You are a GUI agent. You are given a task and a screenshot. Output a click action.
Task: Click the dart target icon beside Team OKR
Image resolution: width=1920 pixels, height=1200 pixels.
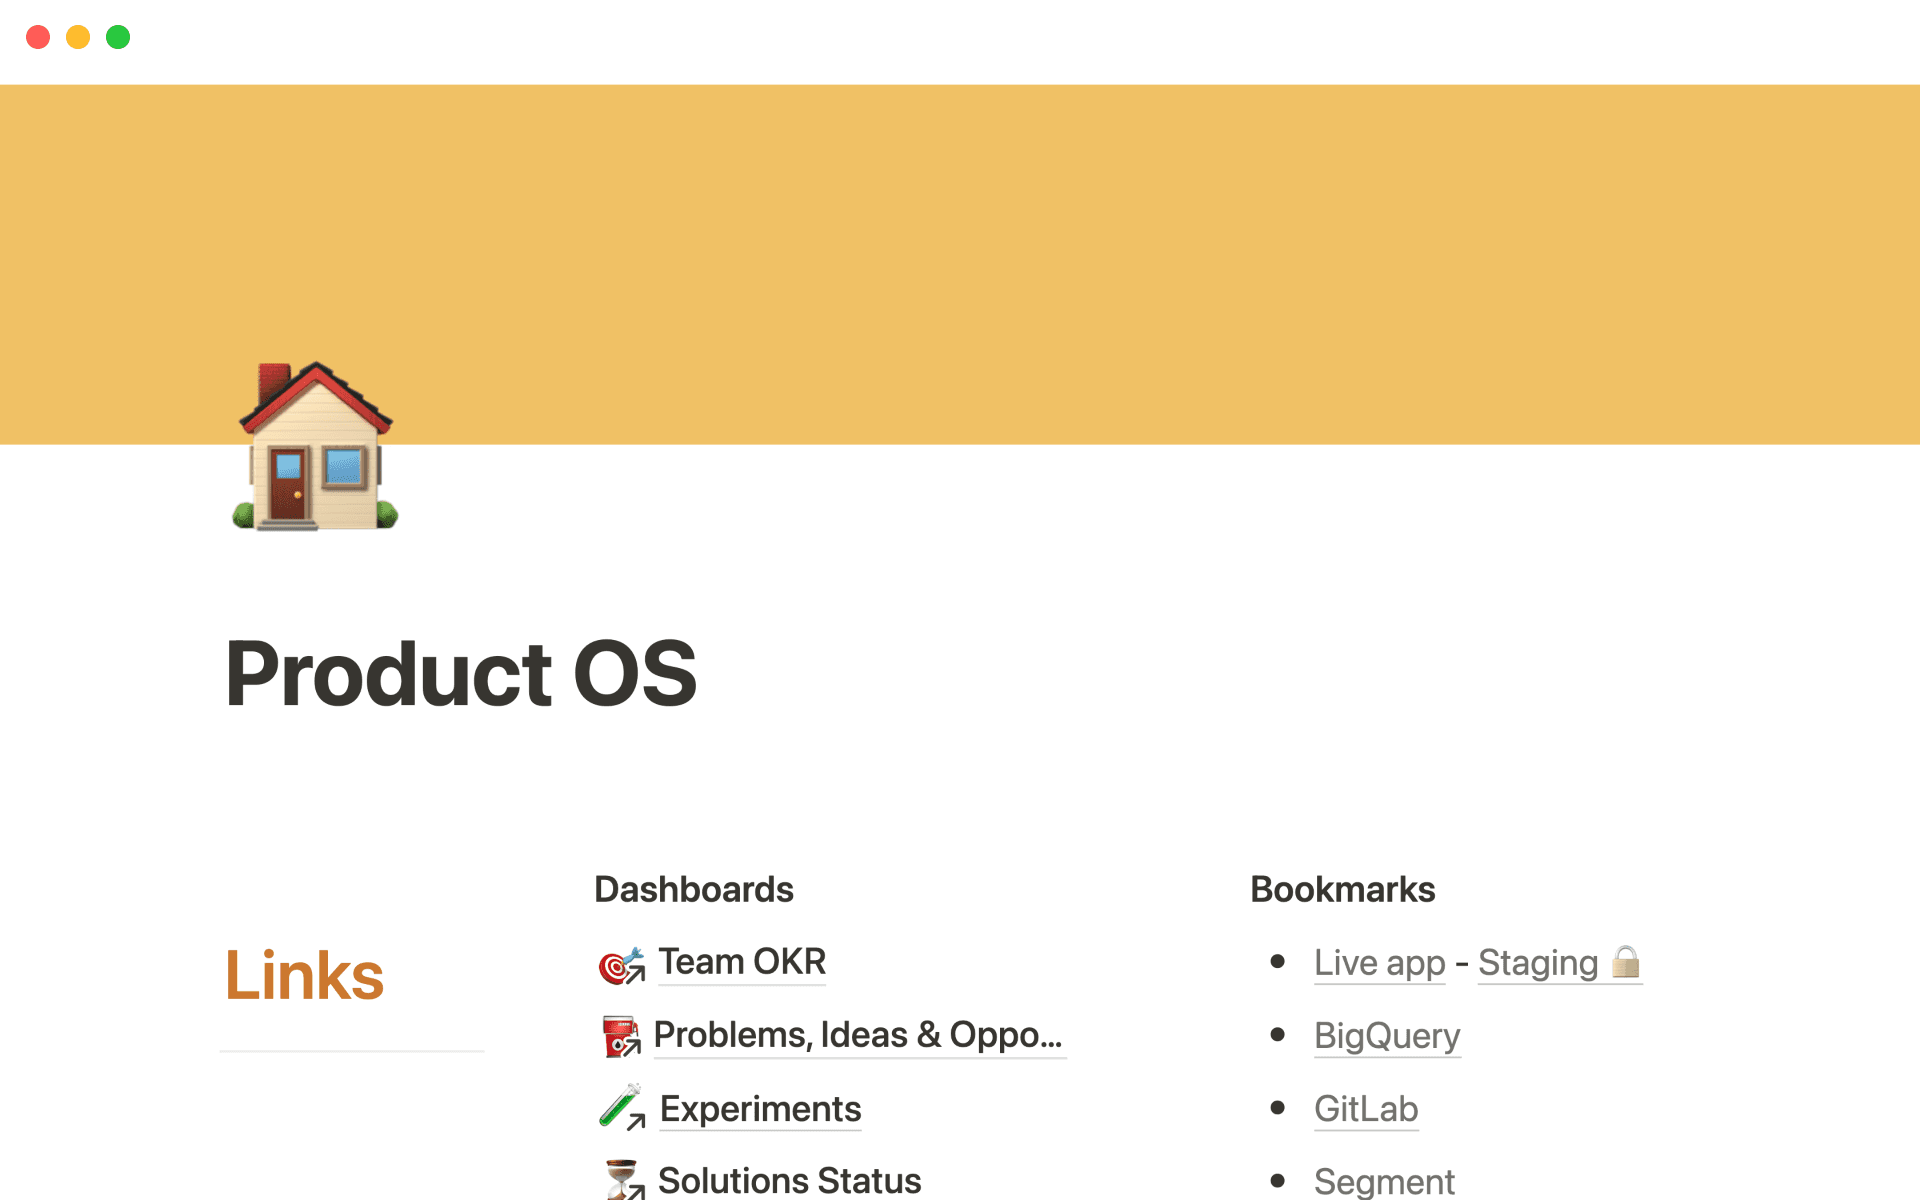click(621, 964)
